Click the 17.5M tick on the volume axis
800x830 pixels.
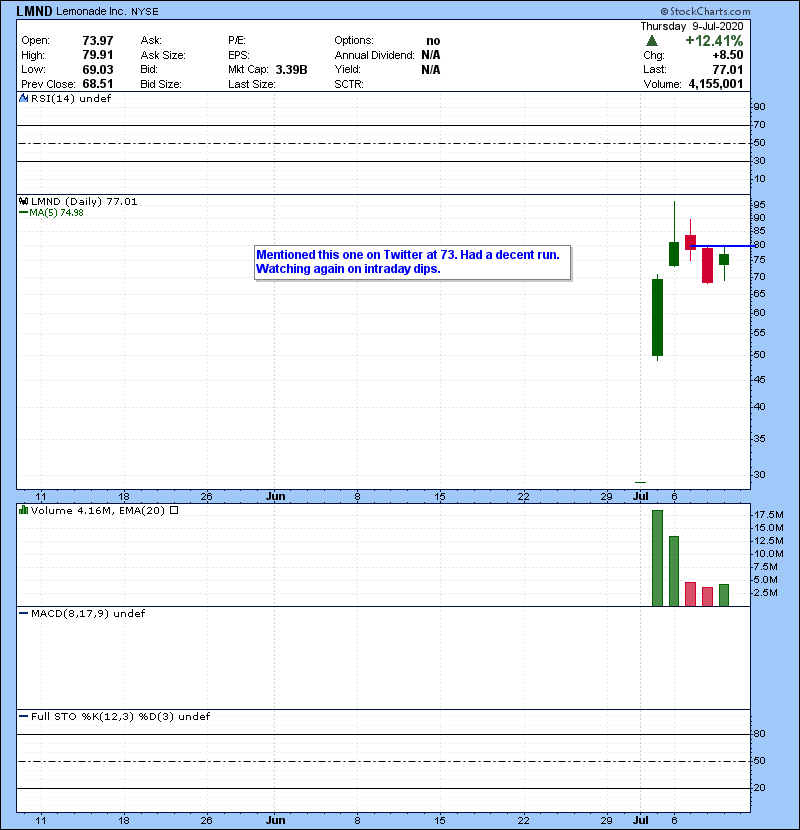[x=769, y=515]
